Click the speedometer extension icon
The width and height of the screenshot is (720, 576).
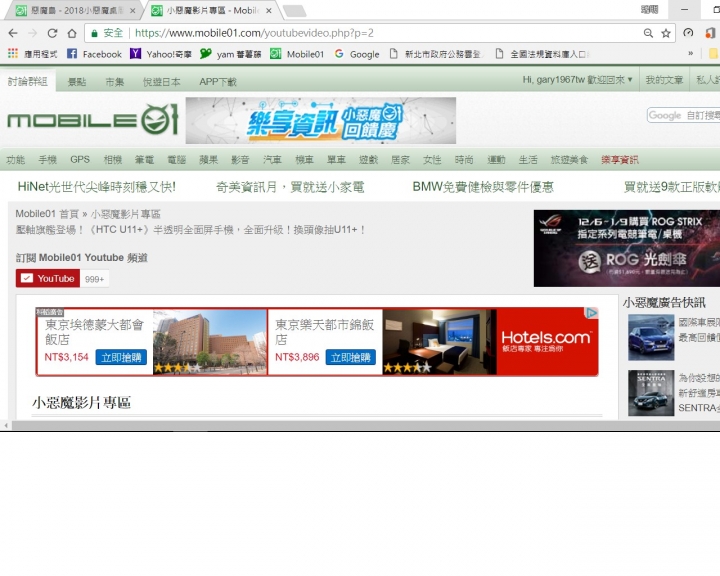click(688, 33)
